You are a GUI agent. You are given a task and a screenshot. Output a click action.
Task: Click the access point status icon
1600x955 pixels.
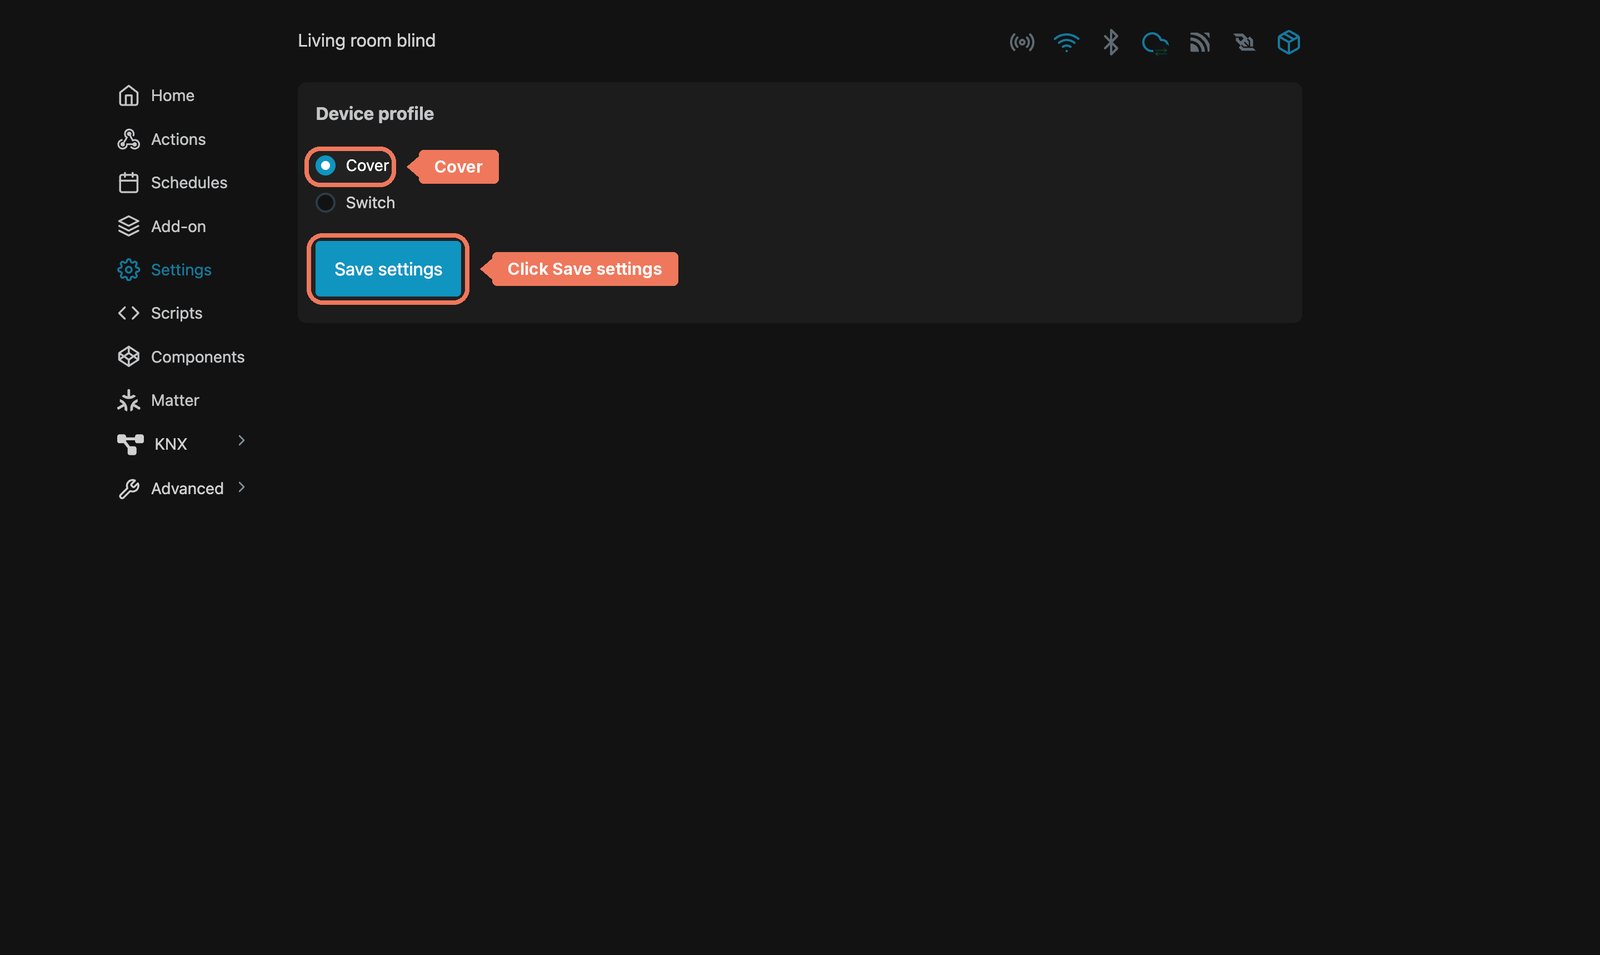click(x=1021, y=42)
